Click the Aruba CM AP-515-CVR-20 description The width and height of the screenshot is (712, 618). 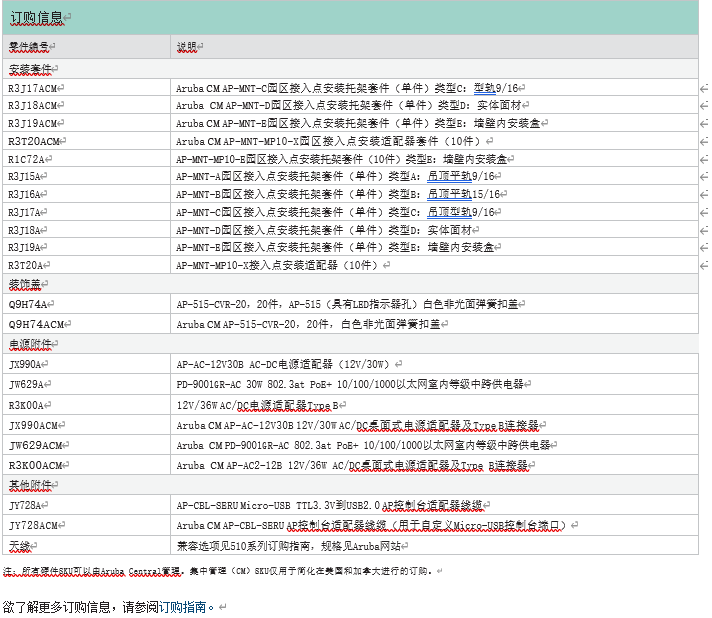(308, 324)
